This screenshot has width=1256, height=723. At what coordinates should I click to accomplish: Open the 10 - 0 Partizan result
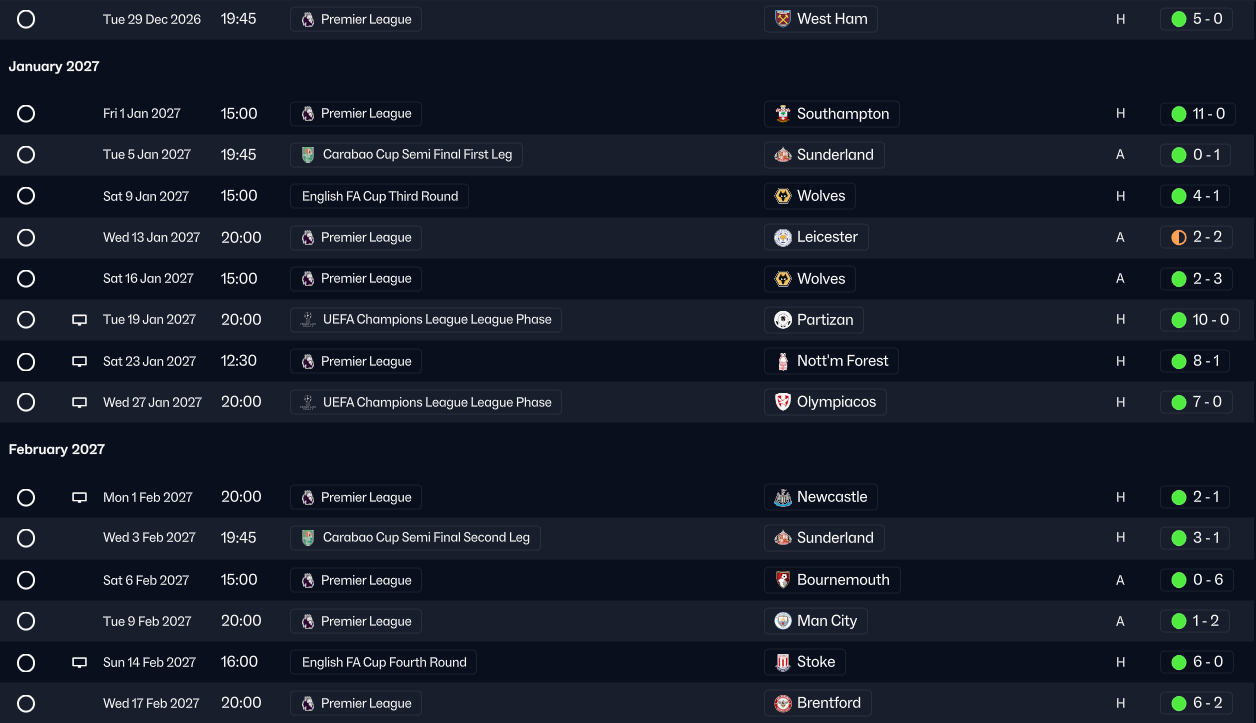tap(1200, 320)
